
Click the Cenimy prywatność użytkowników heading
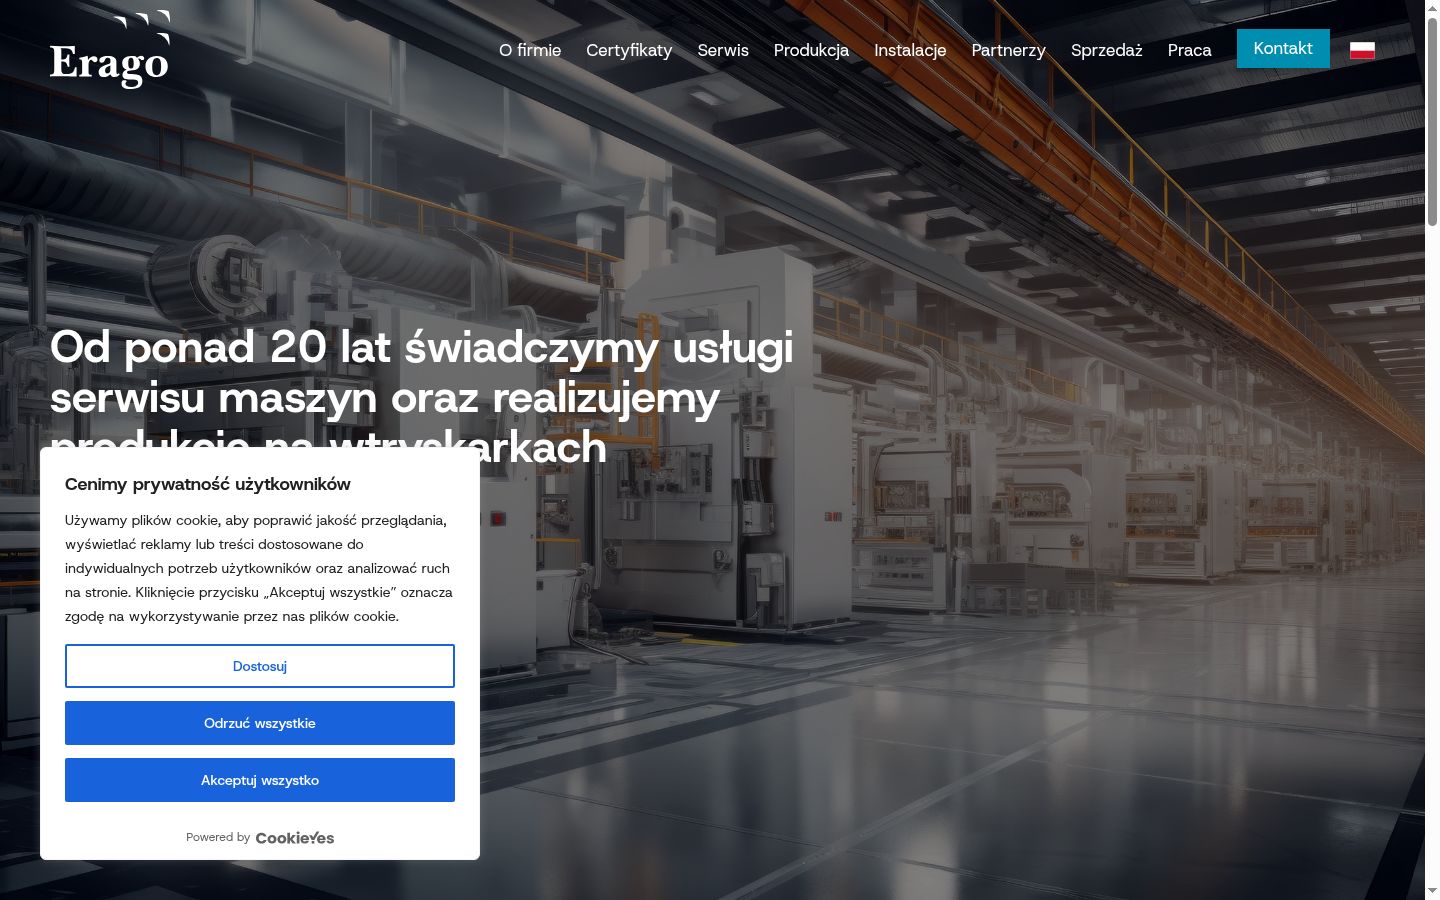pos(208,484)
